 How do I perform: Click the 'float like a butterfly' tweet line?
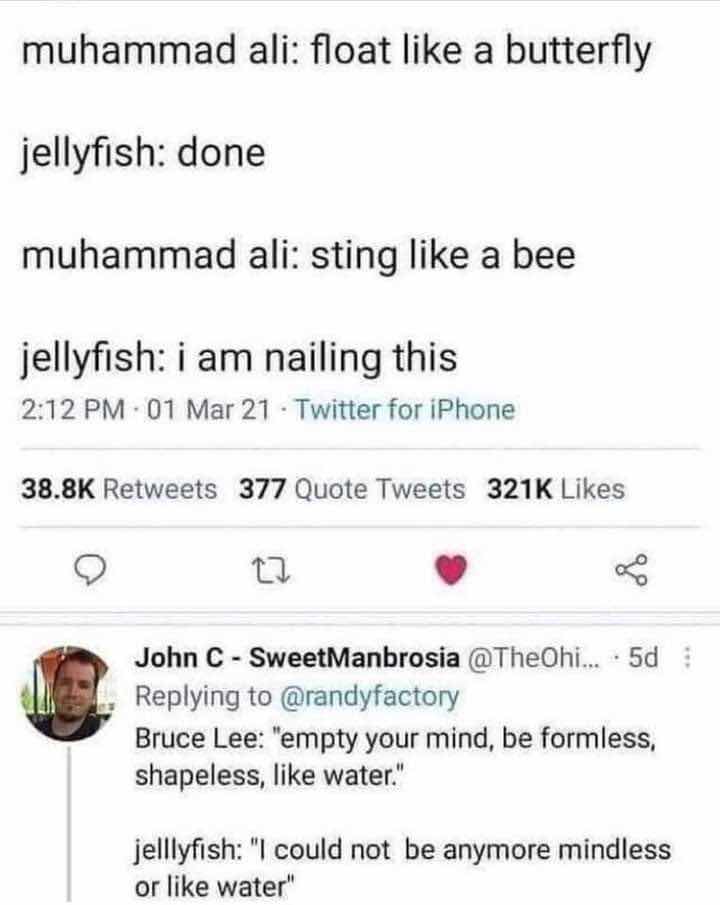pyautogui.click(x=337, y=50)
